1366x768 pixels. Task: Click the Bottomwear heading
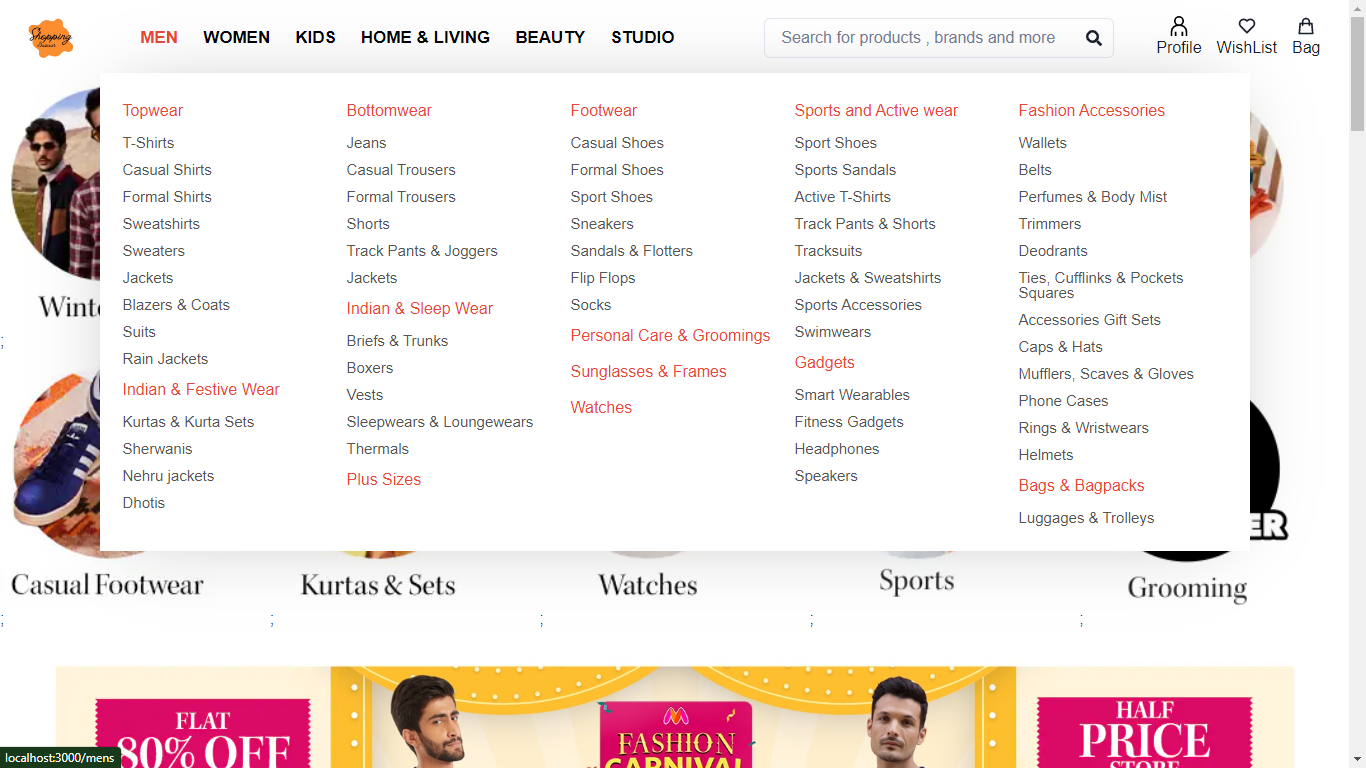click(389, 111)
